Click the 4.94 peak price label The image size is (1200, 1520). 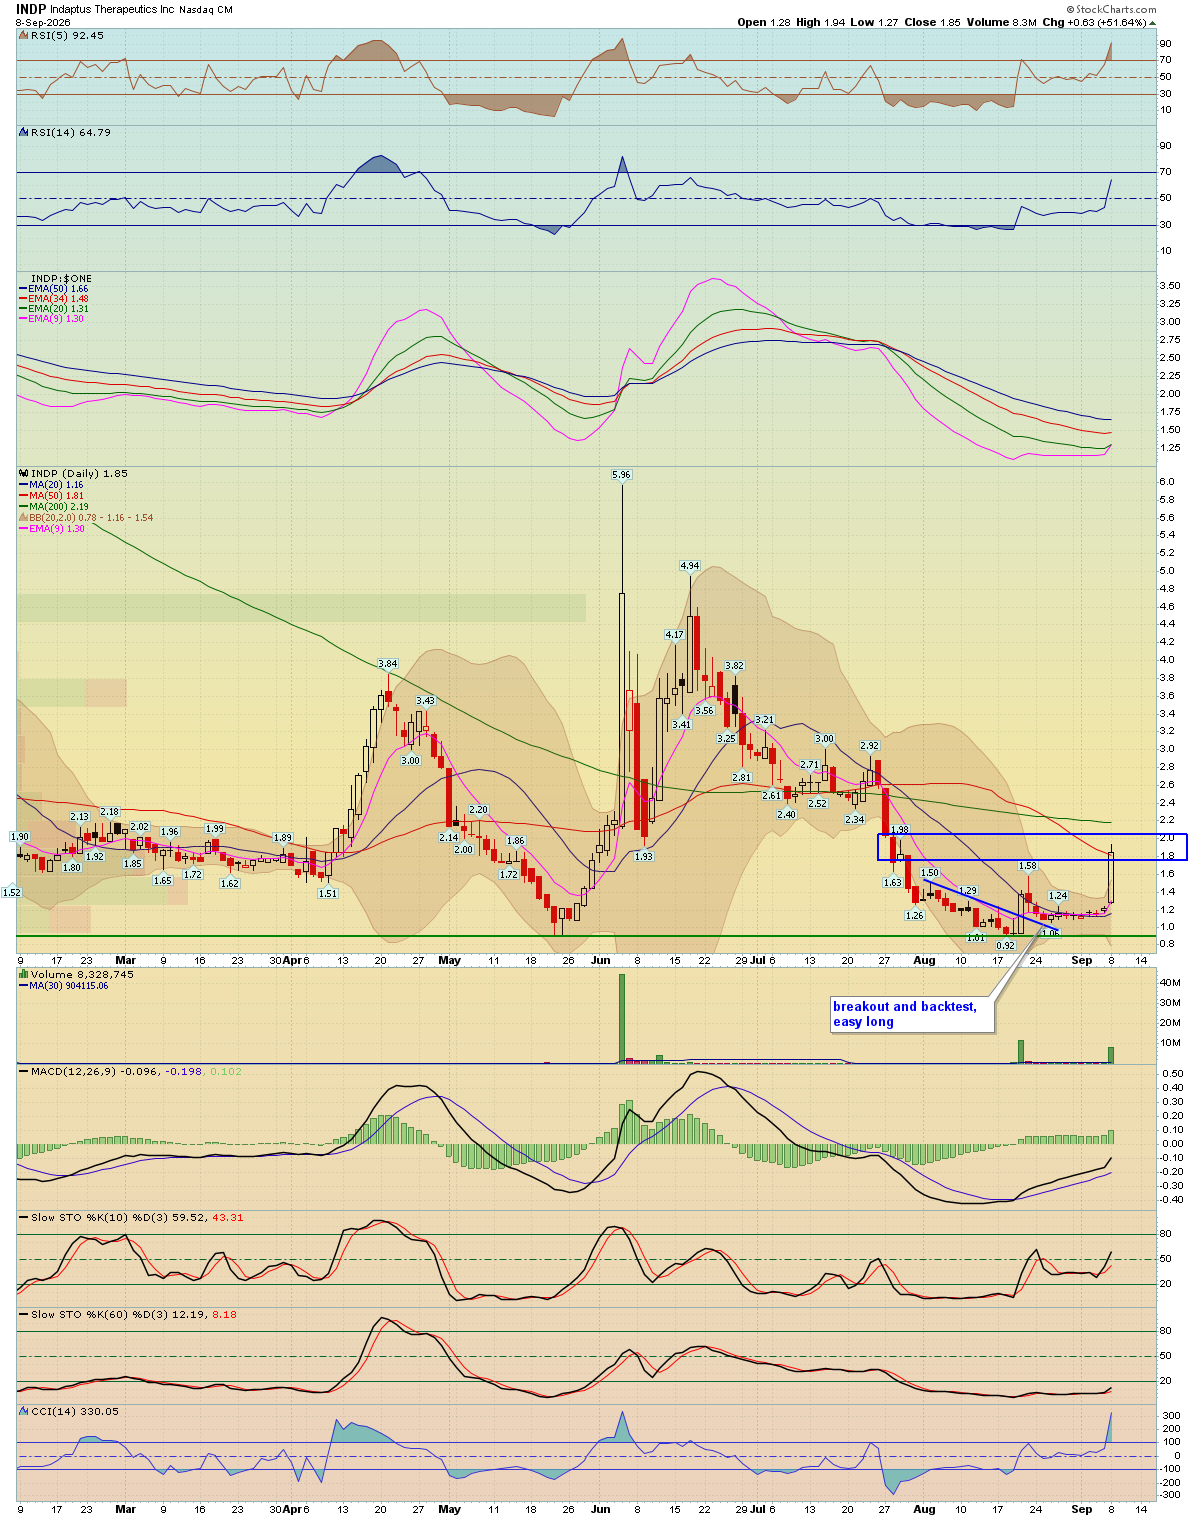690,566
